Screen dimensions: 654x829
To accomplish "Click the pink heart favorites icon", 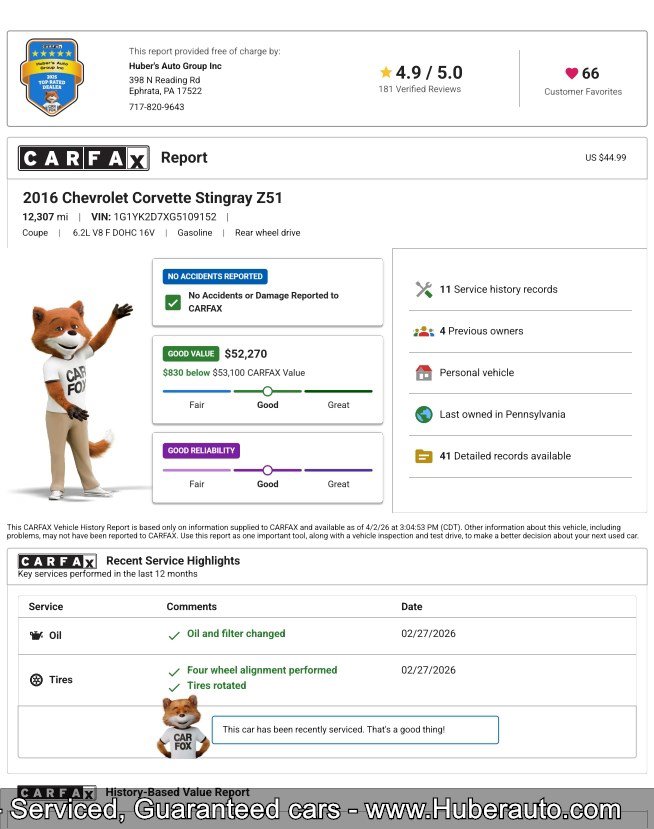I will tap(572, 73).
